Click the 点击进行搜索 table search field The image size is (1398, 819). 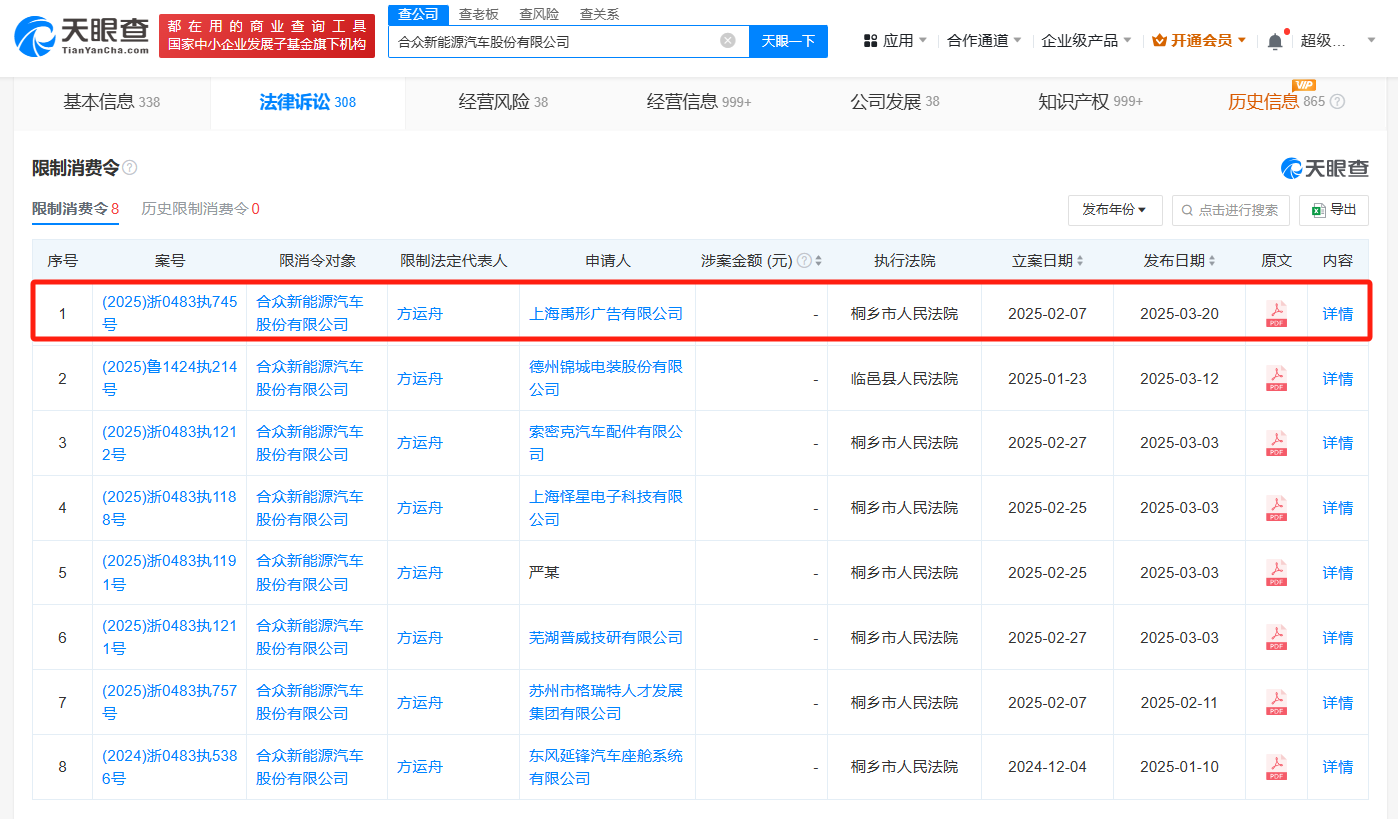(x=1231, y=210)
